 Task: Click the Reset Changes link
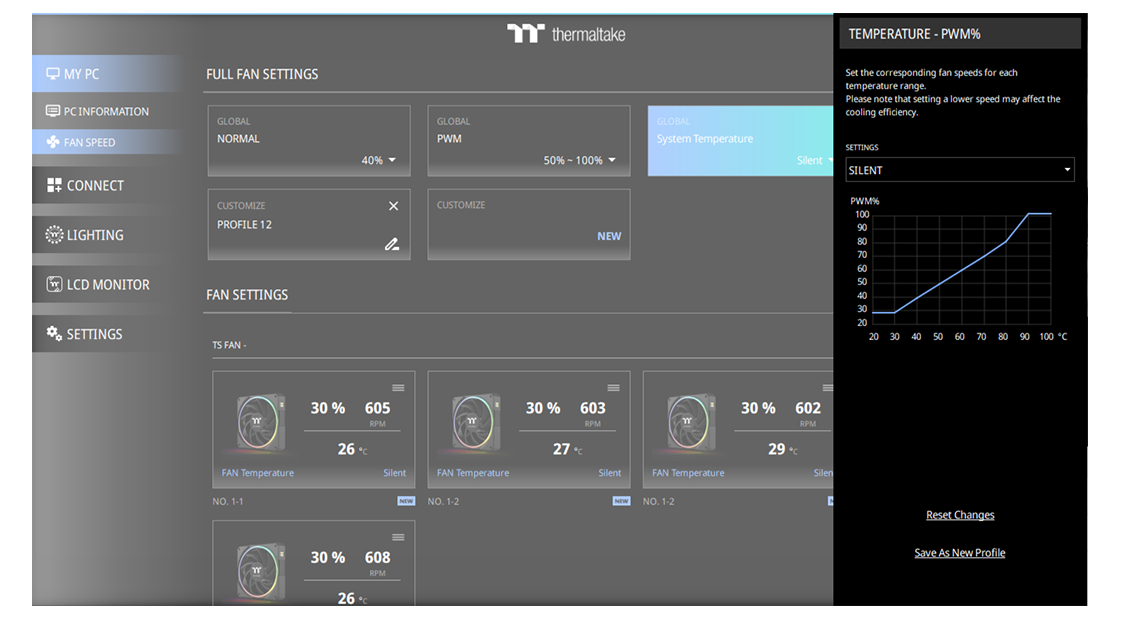pos(960,515)
